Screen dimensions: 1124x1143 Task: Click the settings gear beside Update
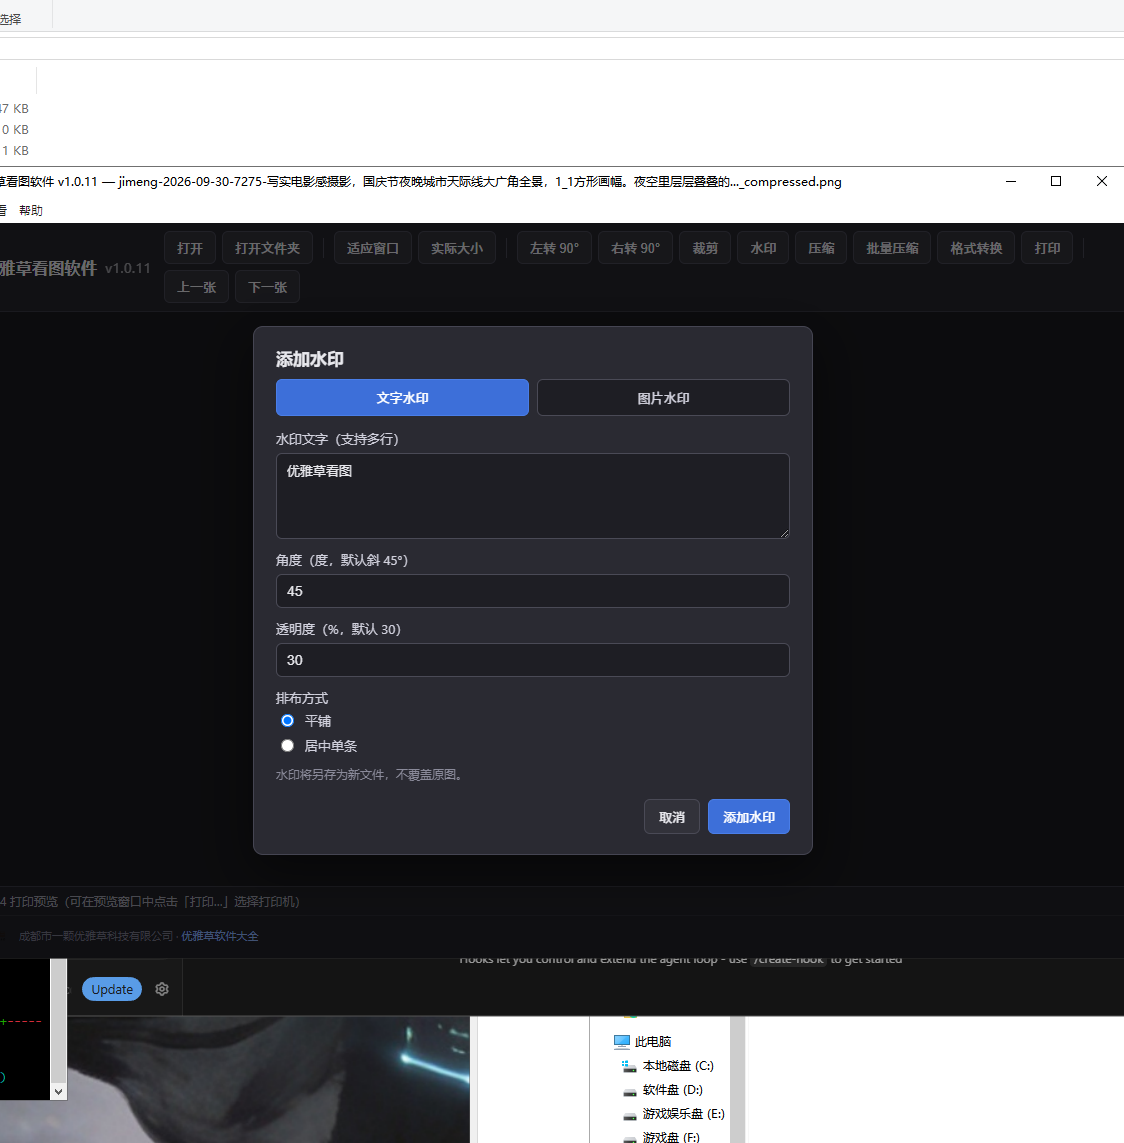click(x=162, y=989)
